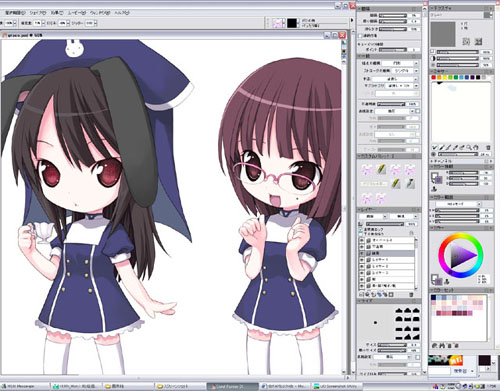Click the clone color rubber stamp icon by color wheel

point(447,282)
